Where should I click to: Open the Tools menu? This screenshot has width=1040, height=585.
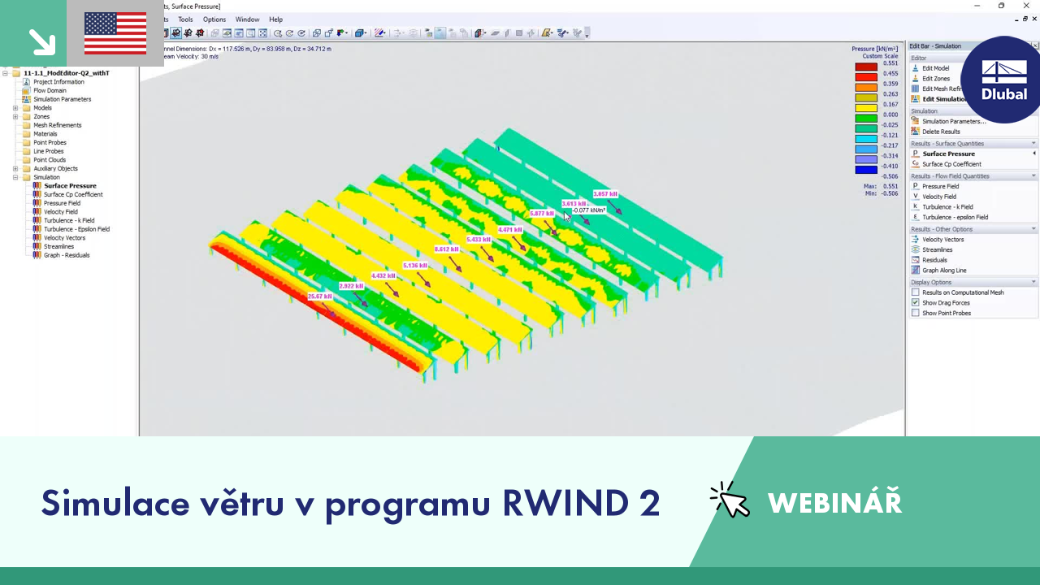[186, 20]
